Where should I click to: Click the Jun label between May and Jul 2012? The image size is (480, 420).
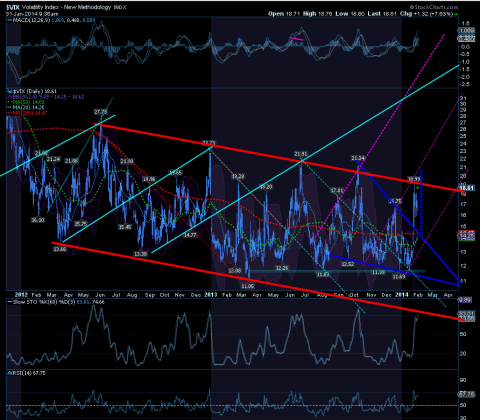coord(100,295)
